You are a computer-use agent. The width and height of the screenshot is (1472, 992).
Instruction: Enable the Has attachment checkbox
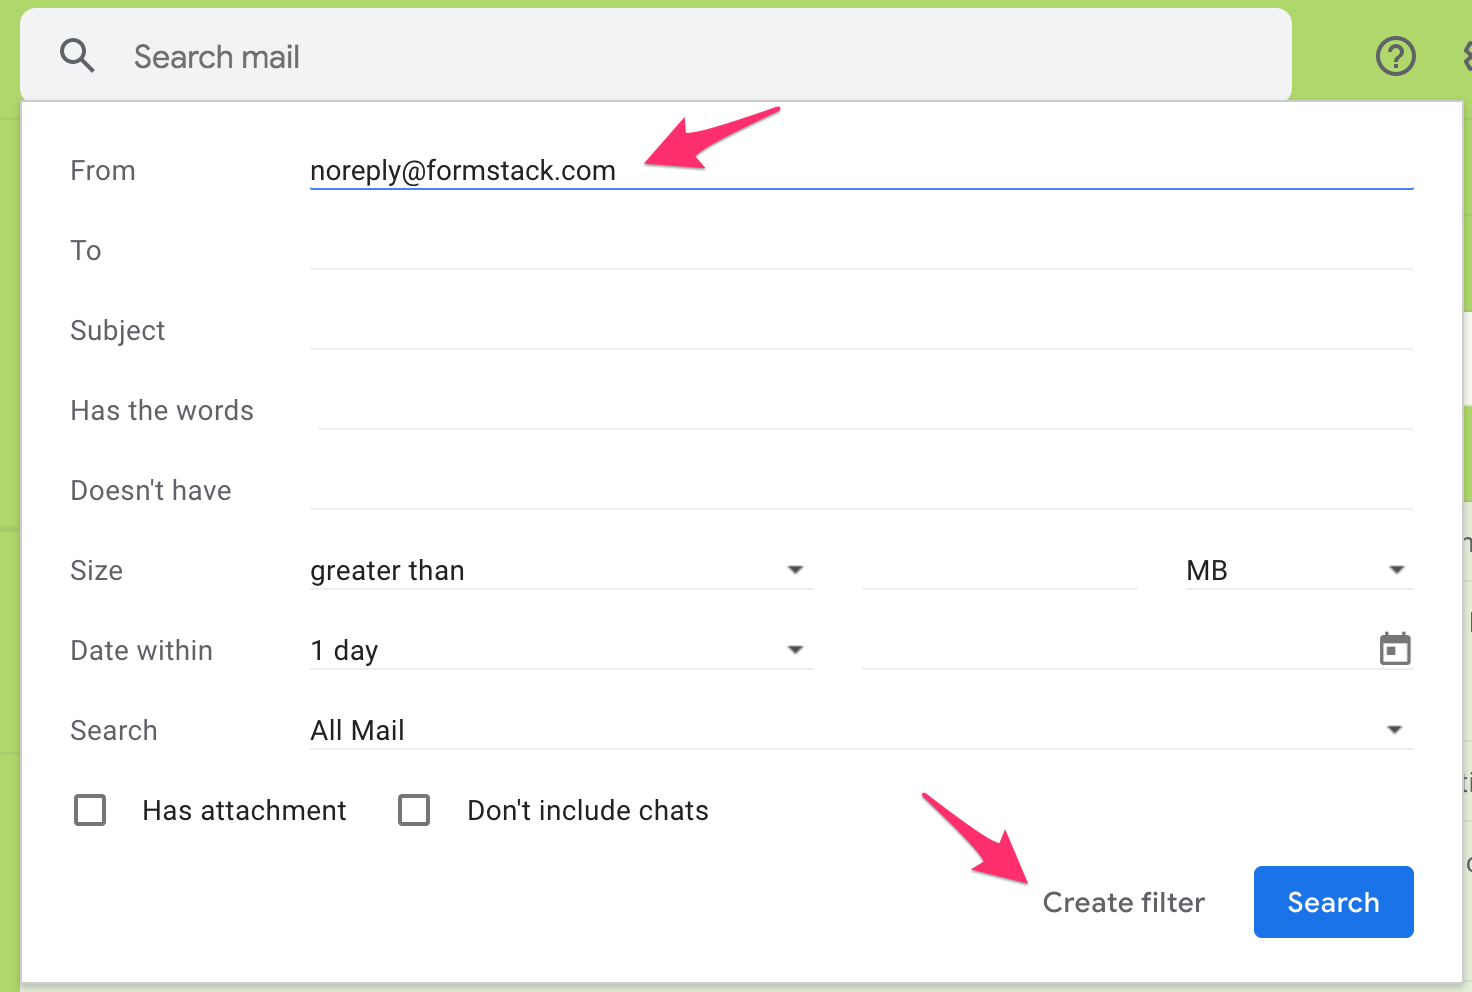(90, 810)
